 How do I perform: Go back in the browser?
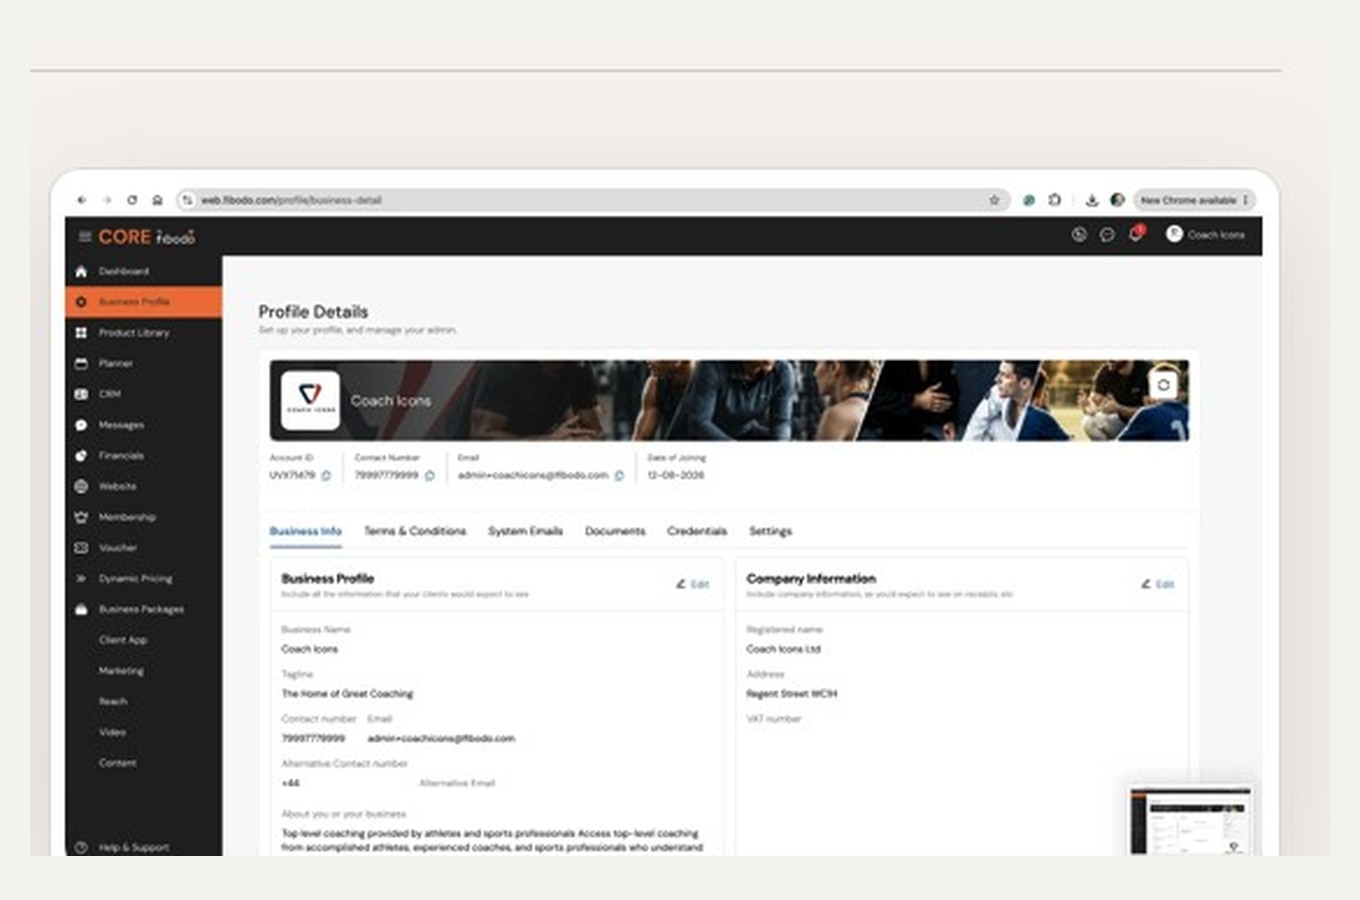tap(82, 200)
